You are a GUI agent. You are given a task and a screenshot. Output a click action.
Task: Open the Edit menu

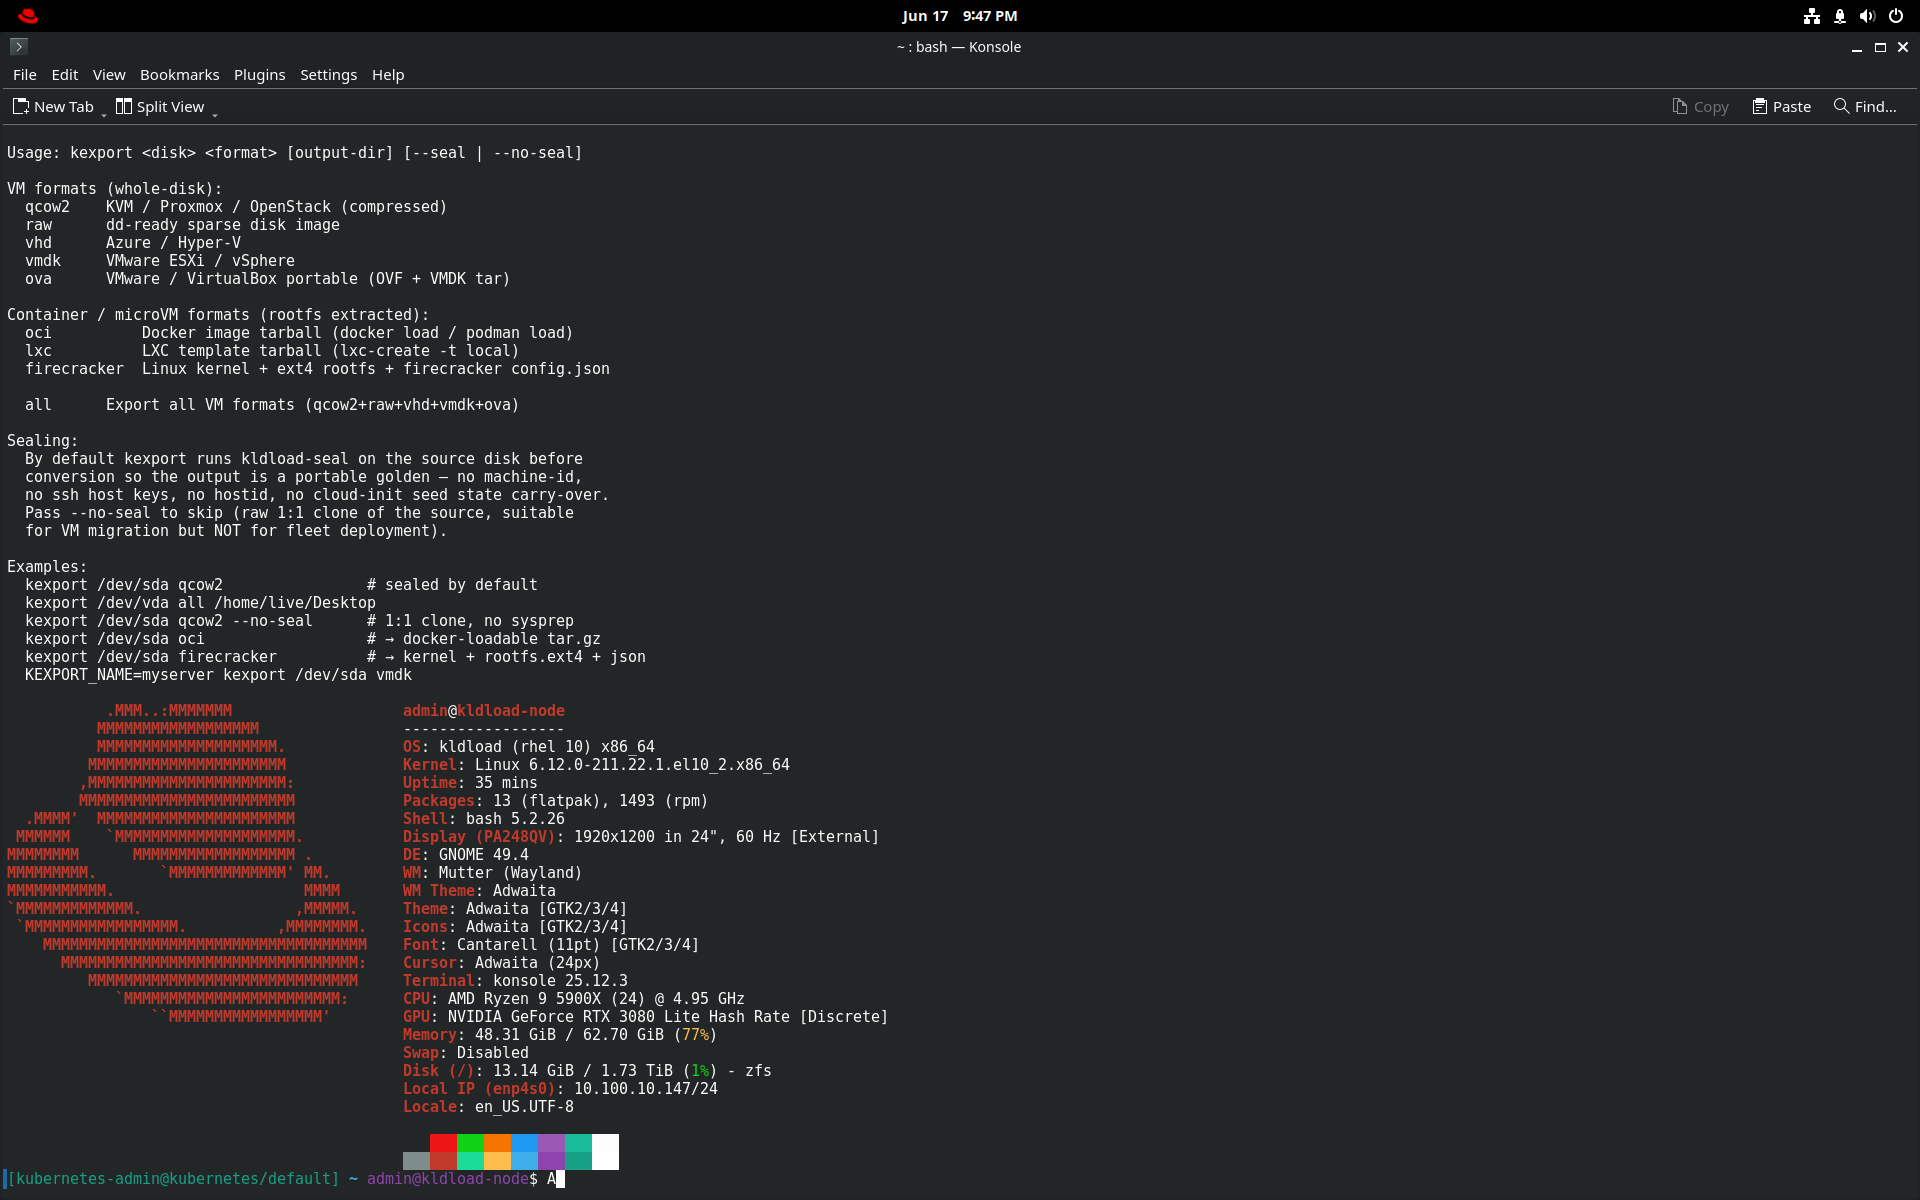point(64,75)
